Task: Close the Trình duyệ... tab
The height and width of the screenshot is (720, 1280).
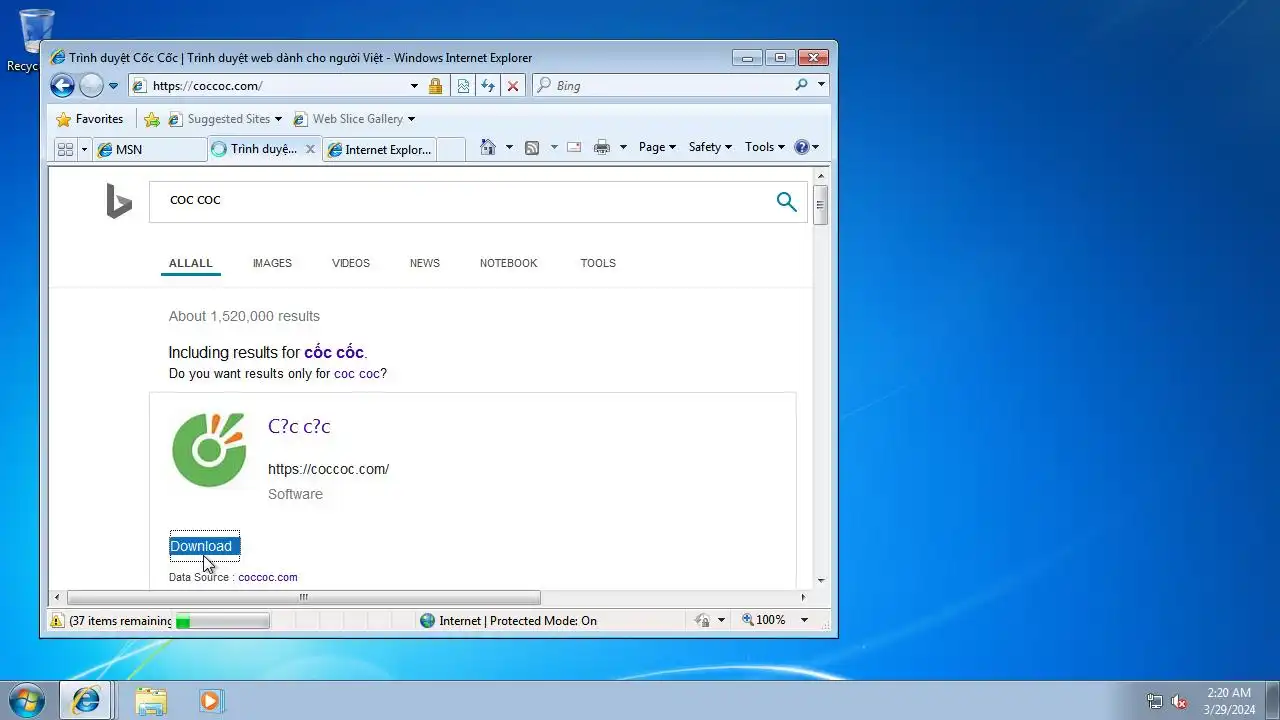Action: pyautogui.click(x=310, y=149)
